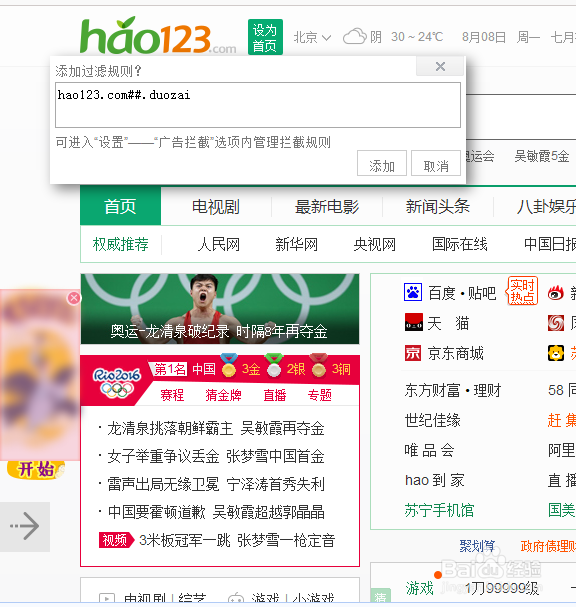Click the 电视剧 category at page bottom
Screen dimensions: 576x607
click(145, 598)
